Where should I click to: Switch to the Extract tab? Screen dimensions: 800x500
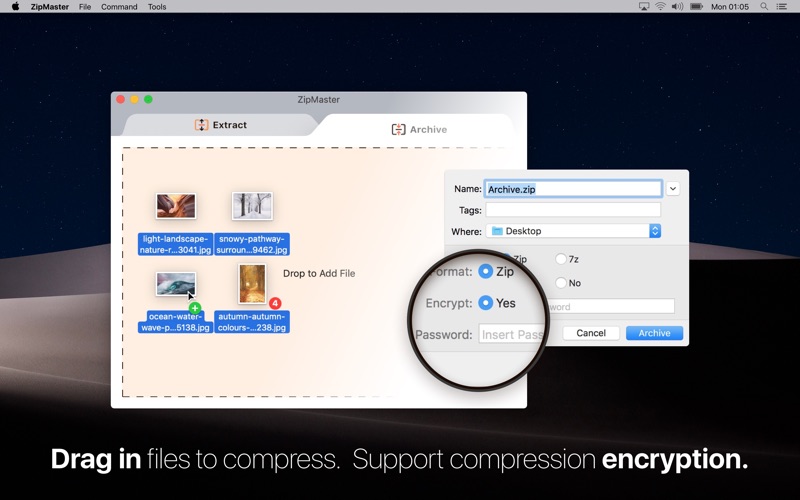click(220, 125)
